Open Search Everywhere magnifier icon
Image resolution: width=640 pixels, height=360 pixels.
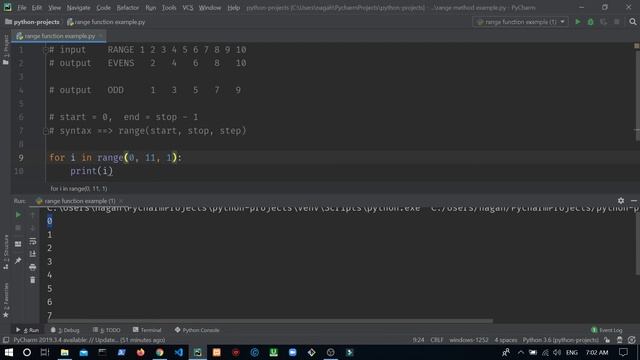(633, 22)
